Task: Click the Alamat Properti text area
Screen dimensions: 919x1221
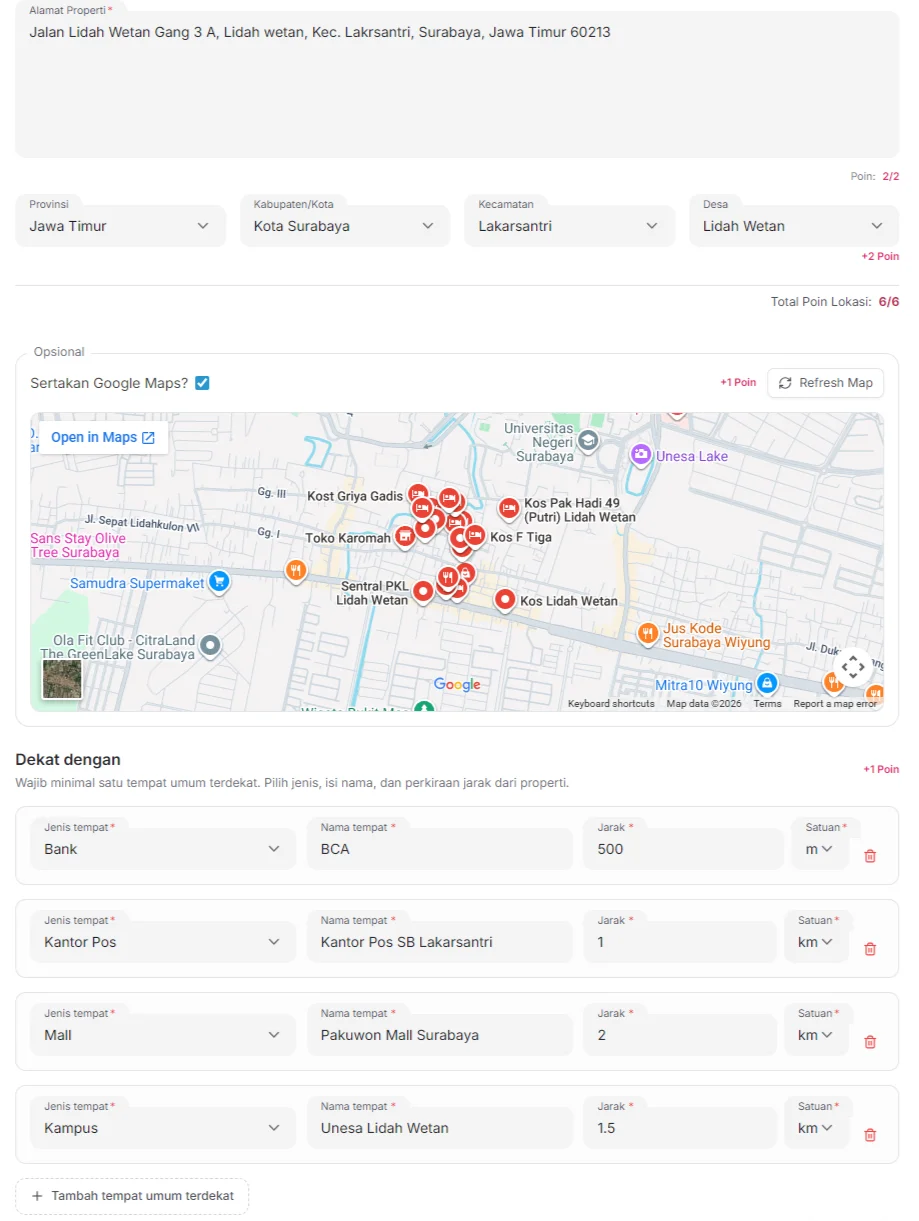Action: [x=456, y=90]
